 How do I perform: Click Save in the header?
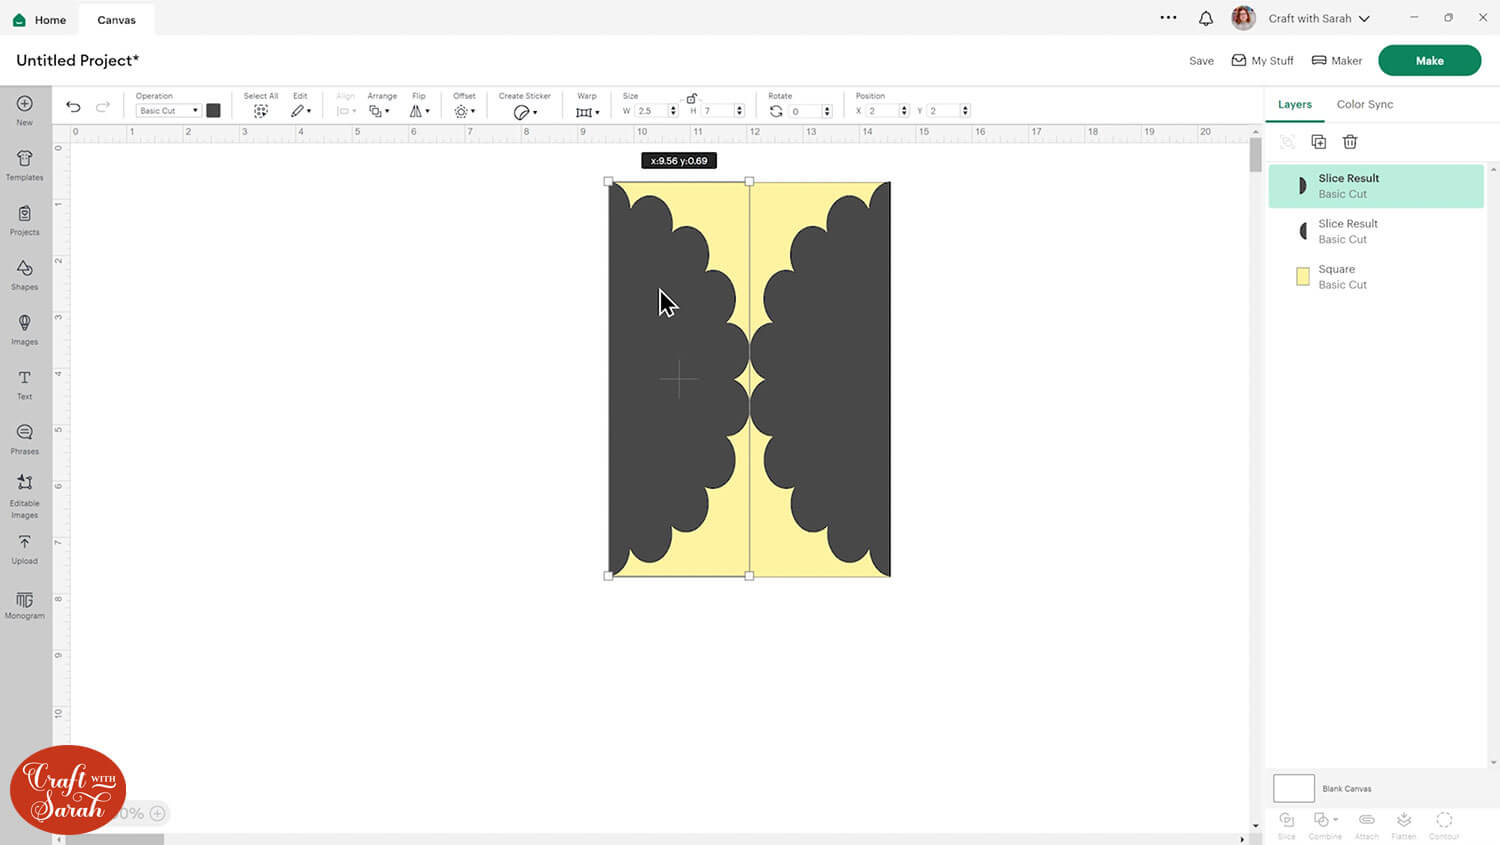click(1201, 61)
